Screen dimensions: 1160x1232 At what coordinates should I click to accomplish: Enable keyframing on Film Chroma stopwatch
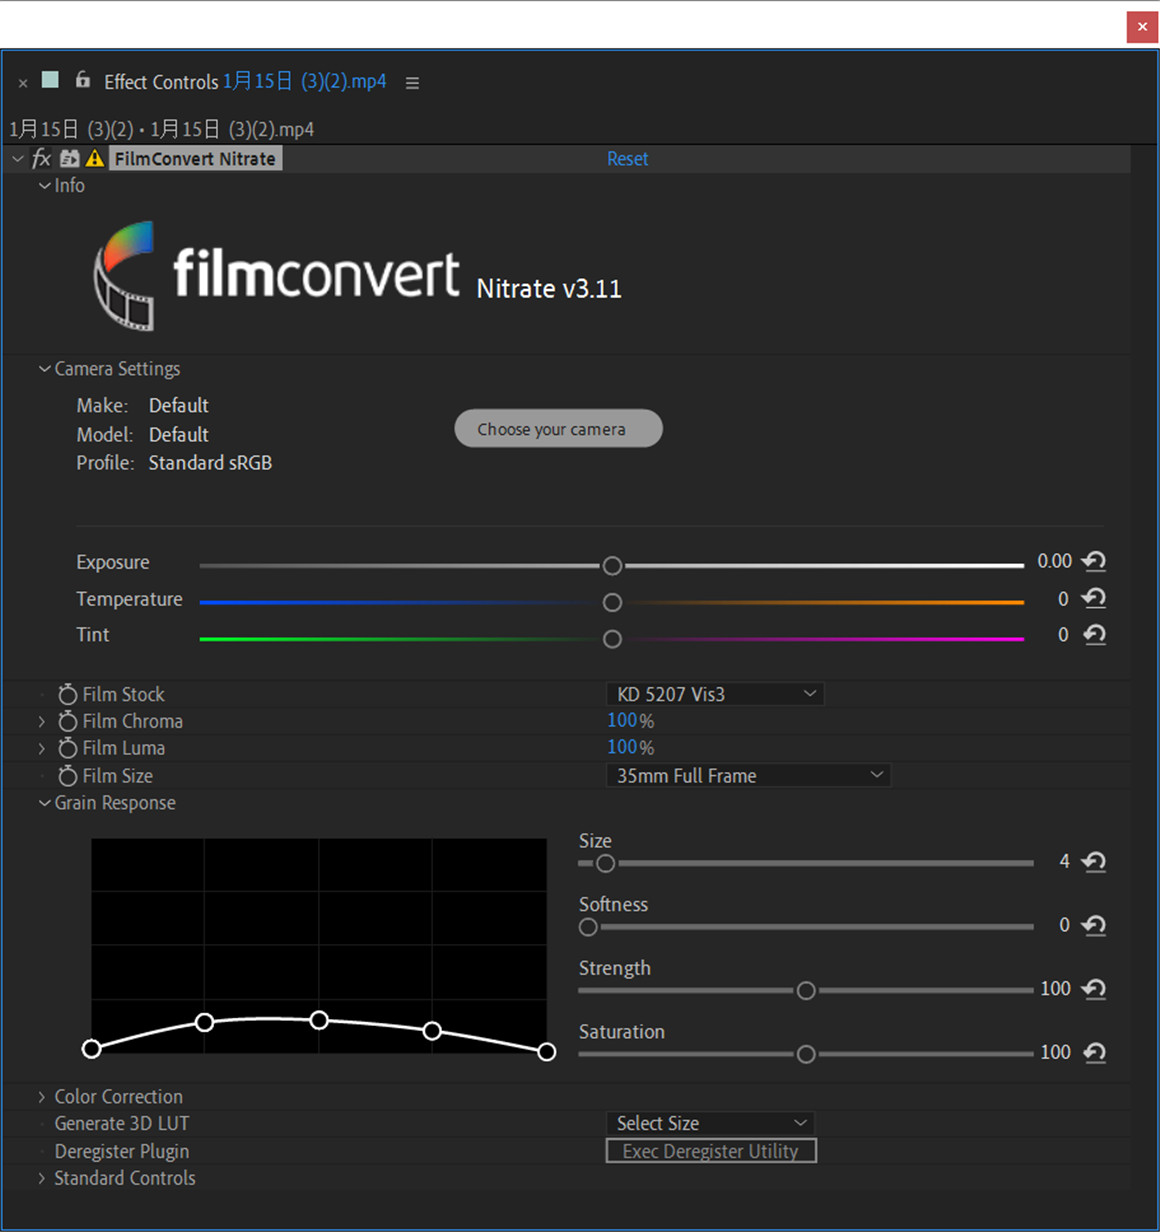(66, 721)
